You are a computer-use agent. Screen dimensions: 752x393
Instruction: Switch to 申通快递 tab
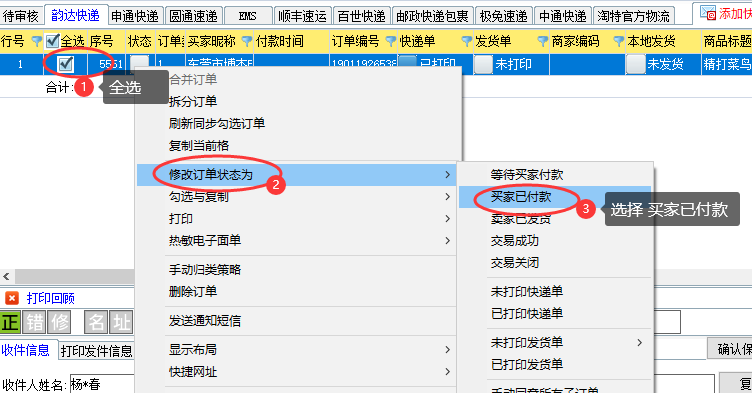pos(135,16)
